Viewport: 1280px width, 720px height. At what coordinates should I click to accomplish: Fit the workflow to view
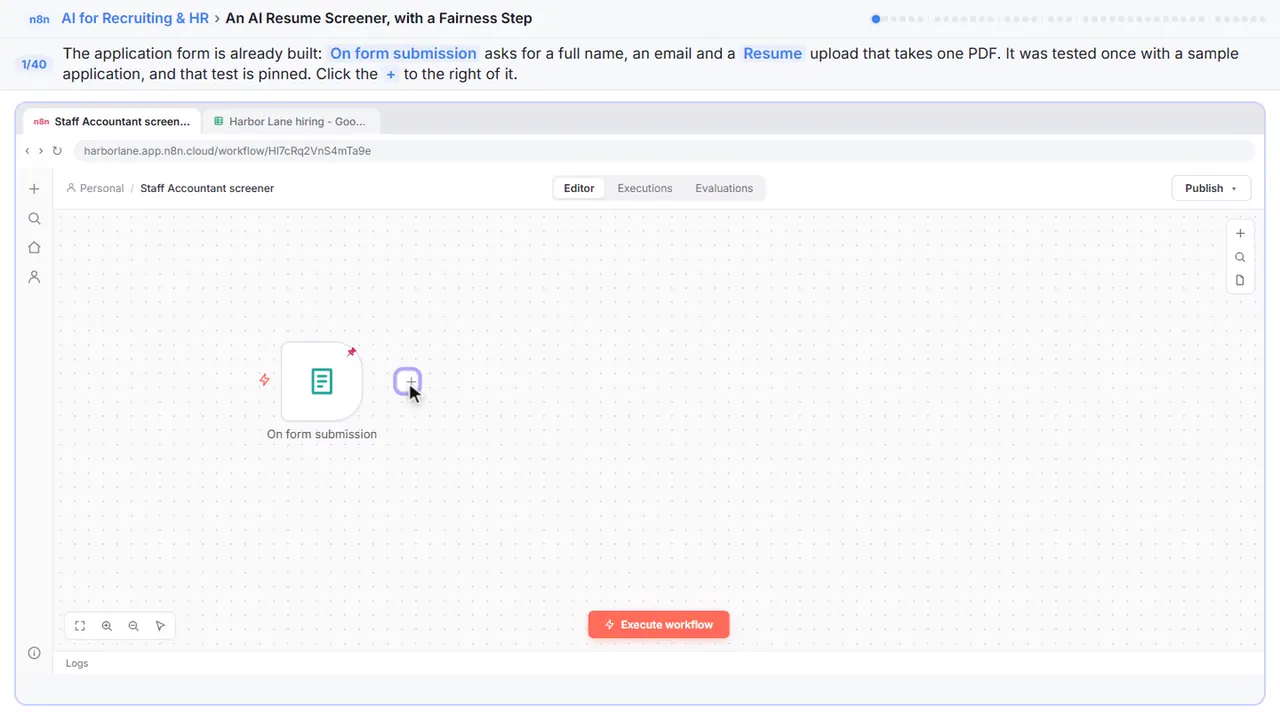(80, 626)
